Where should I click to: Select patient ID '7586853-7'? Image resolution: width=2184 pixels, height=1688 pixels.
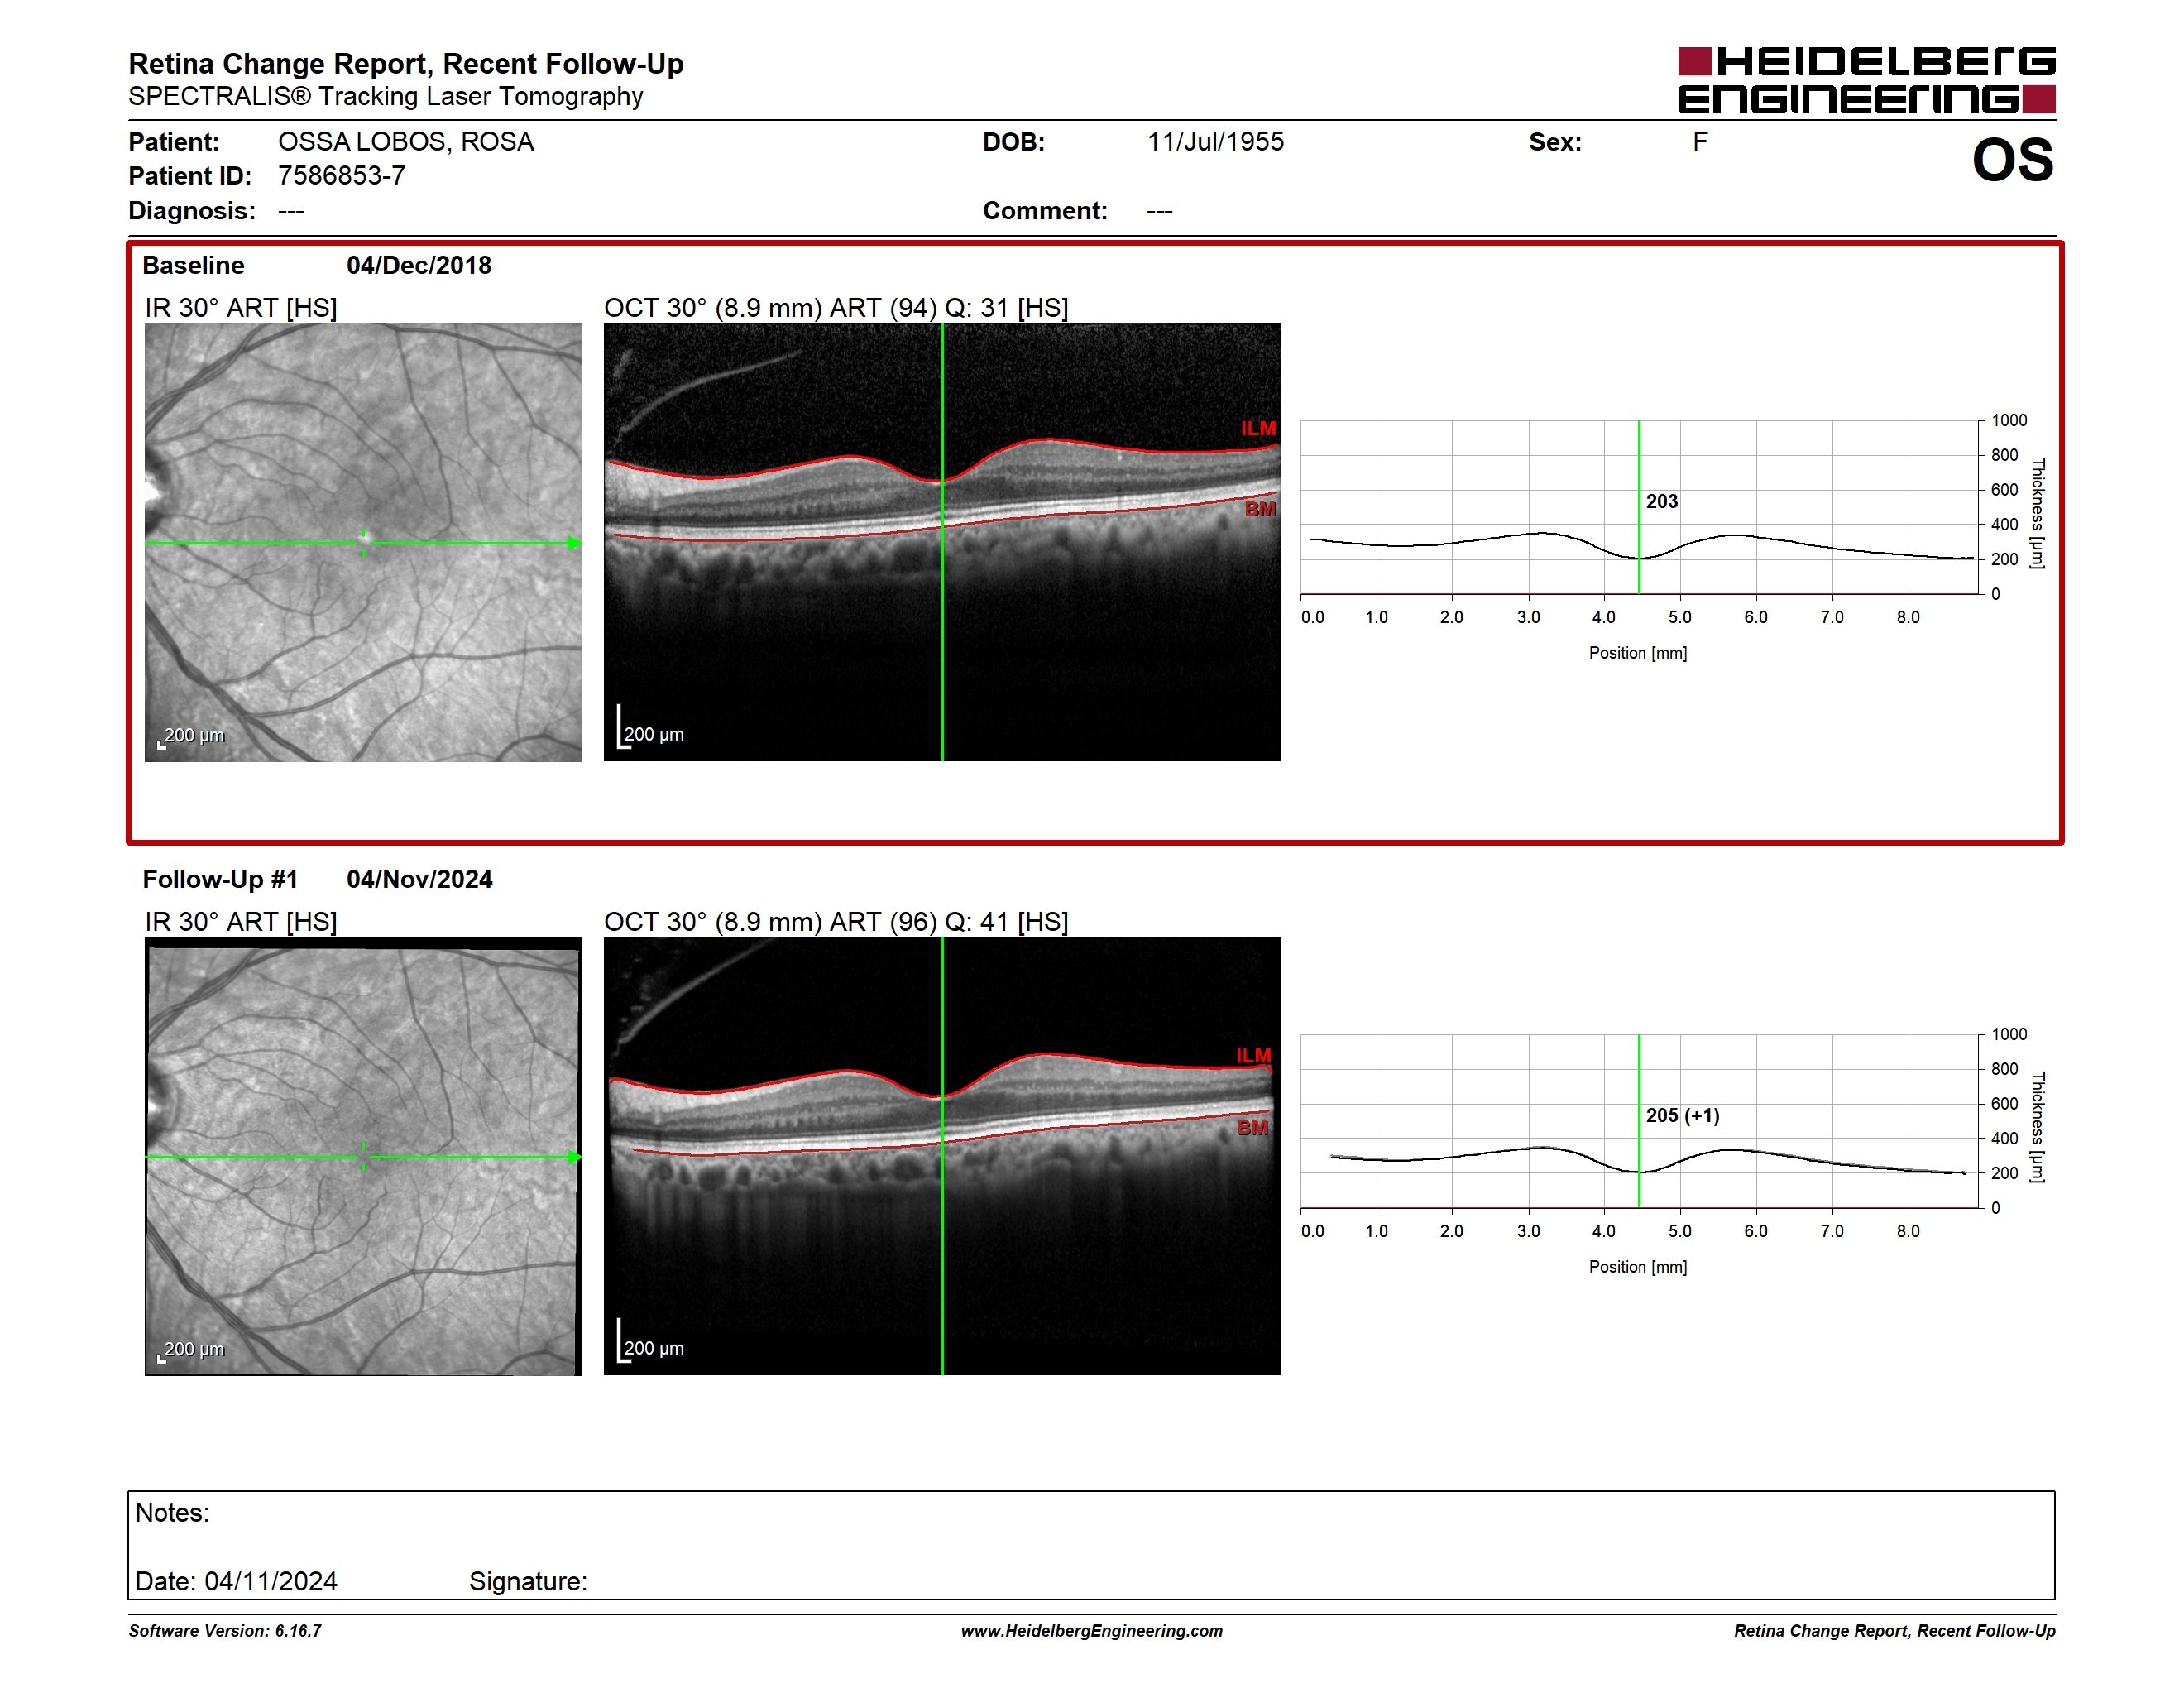click(341, 175)
